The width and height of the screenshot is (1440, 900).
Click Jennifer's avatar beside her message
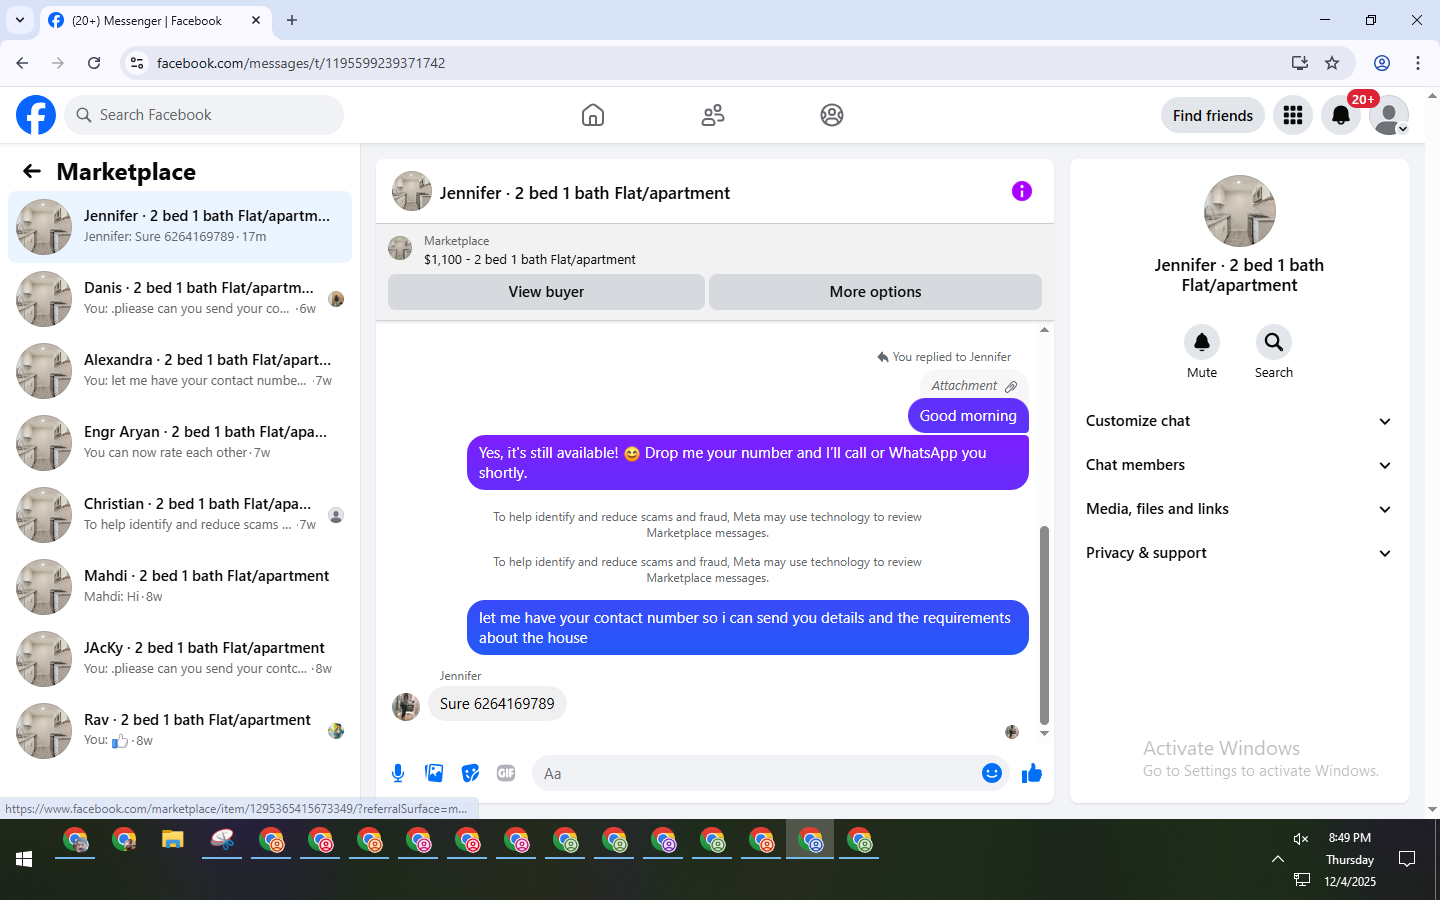pyautogui.click(x=406, y=706)
